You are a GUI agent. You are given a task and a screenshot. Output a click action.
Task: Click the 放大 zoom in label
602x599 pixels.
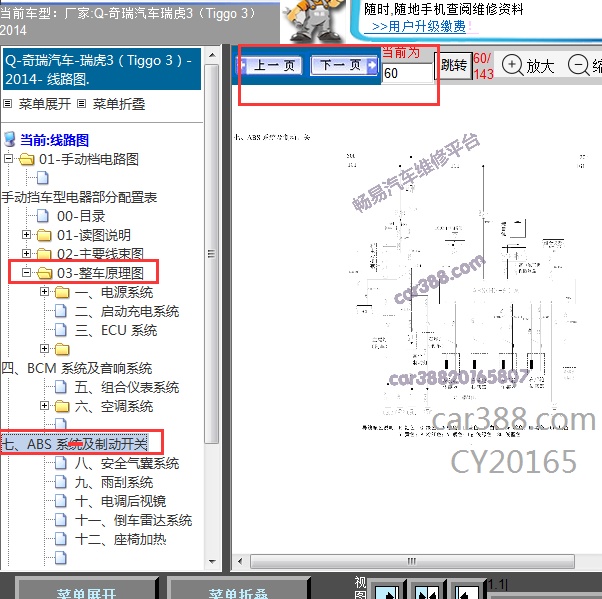coord(540,66)
